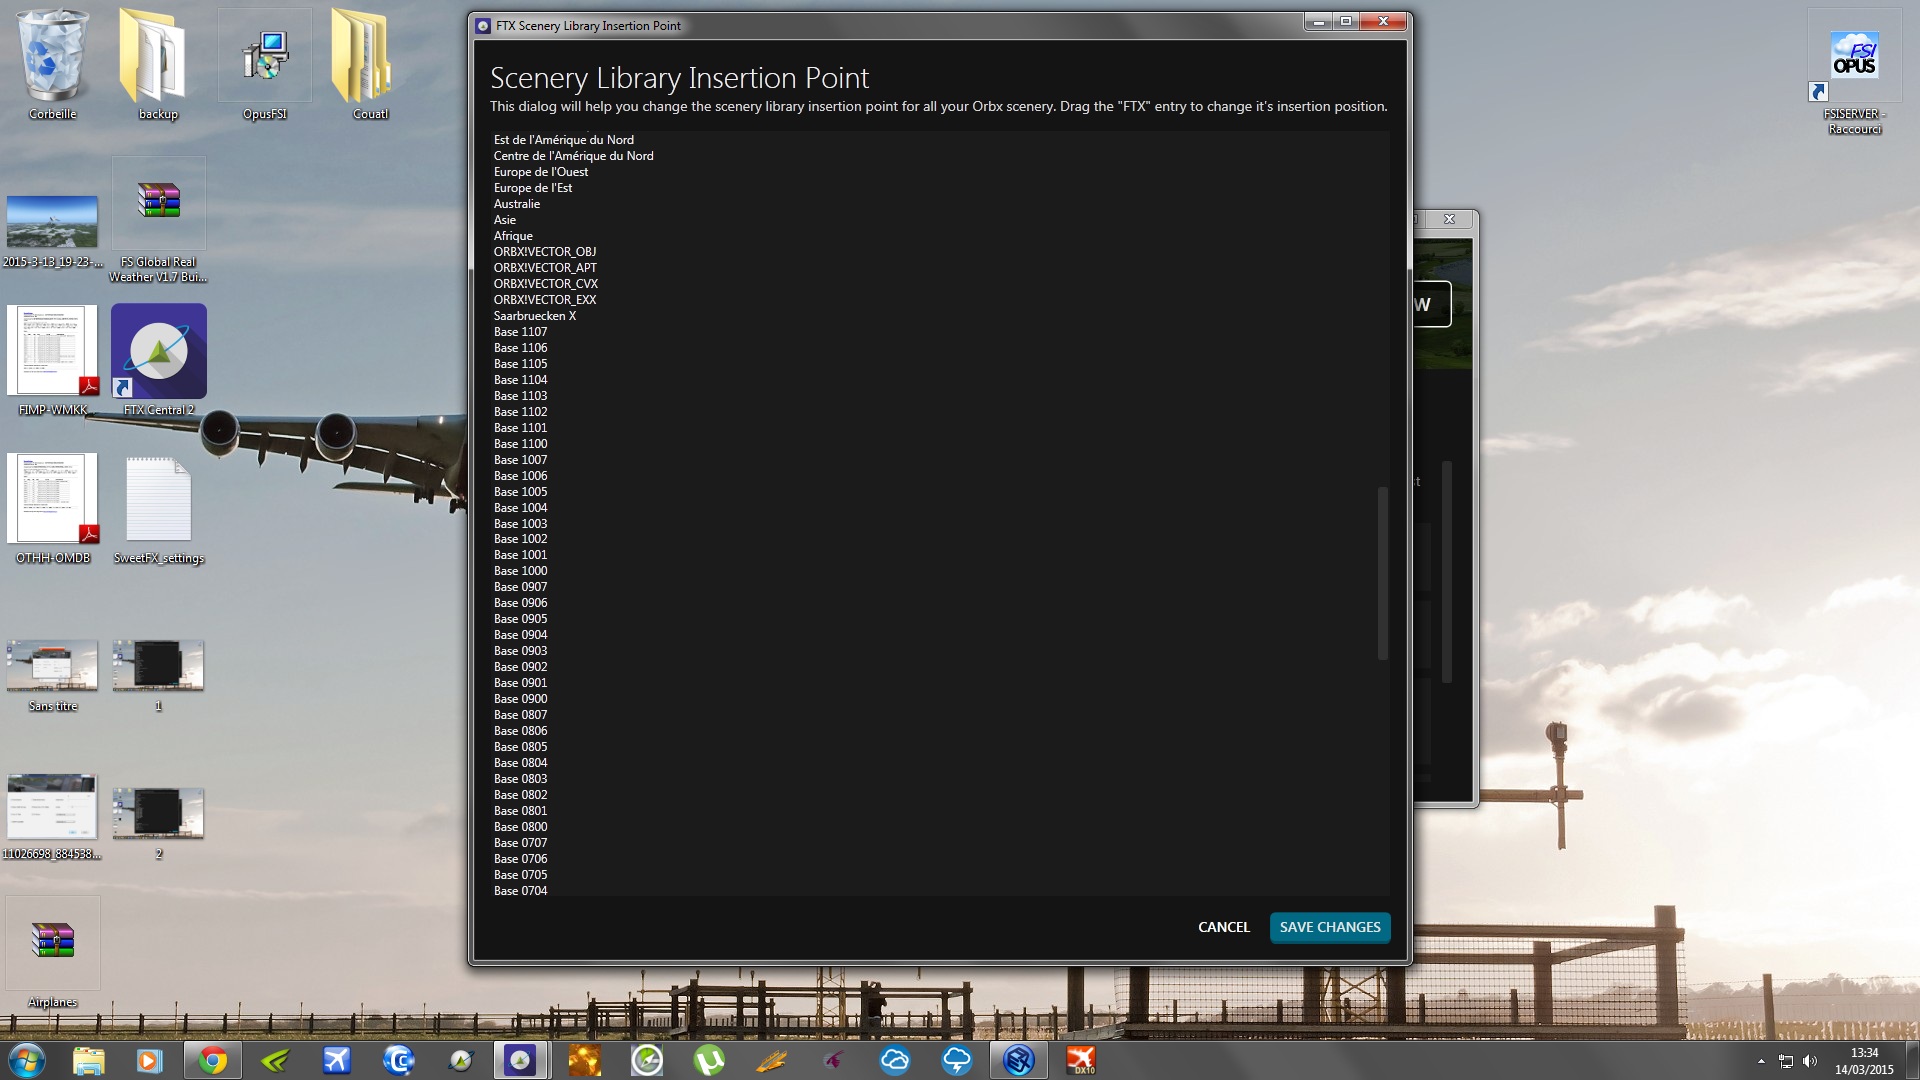Viewport: 1920px width, 1080px height.
Task: Select 'Centre de l'Amérique du Nord' entry
Action: [574, 156]
